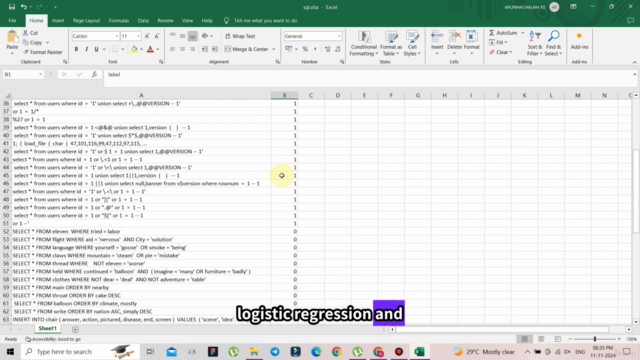The image size is (640, 360).
Task: Click the Percent Style icon
Action: pyautogui.click(x=305, y=49)
